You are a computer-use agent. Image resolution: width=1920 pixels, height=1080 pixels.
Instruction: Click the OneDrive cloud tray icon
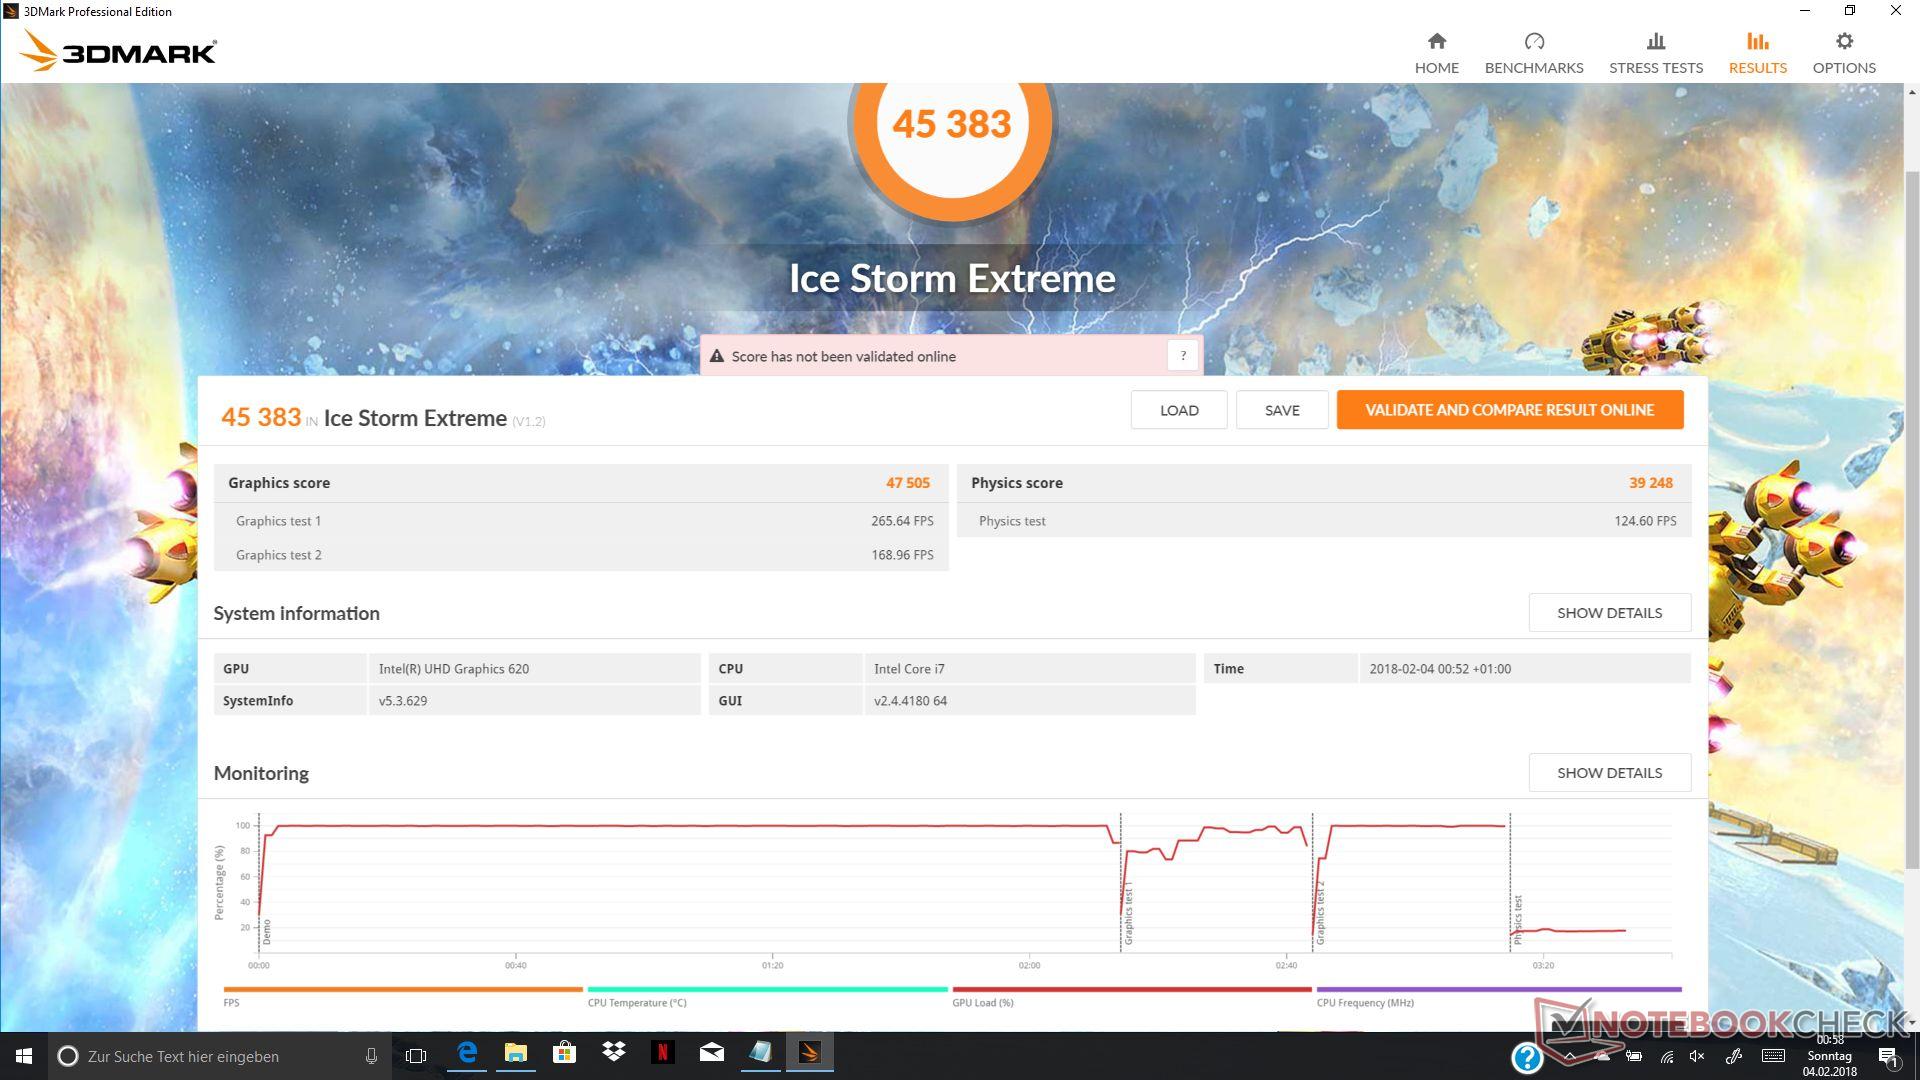pos(1603,1056)
